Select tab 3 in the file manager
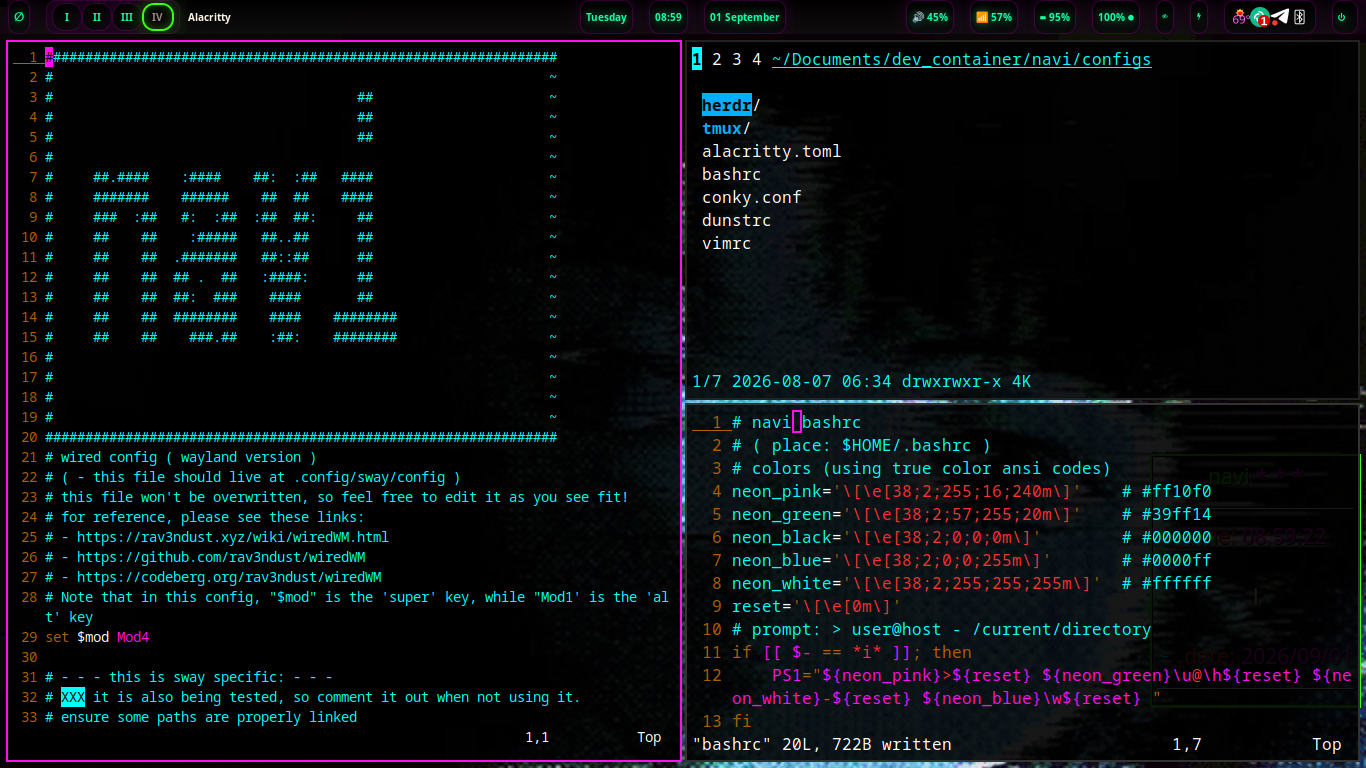 (737, 59)
